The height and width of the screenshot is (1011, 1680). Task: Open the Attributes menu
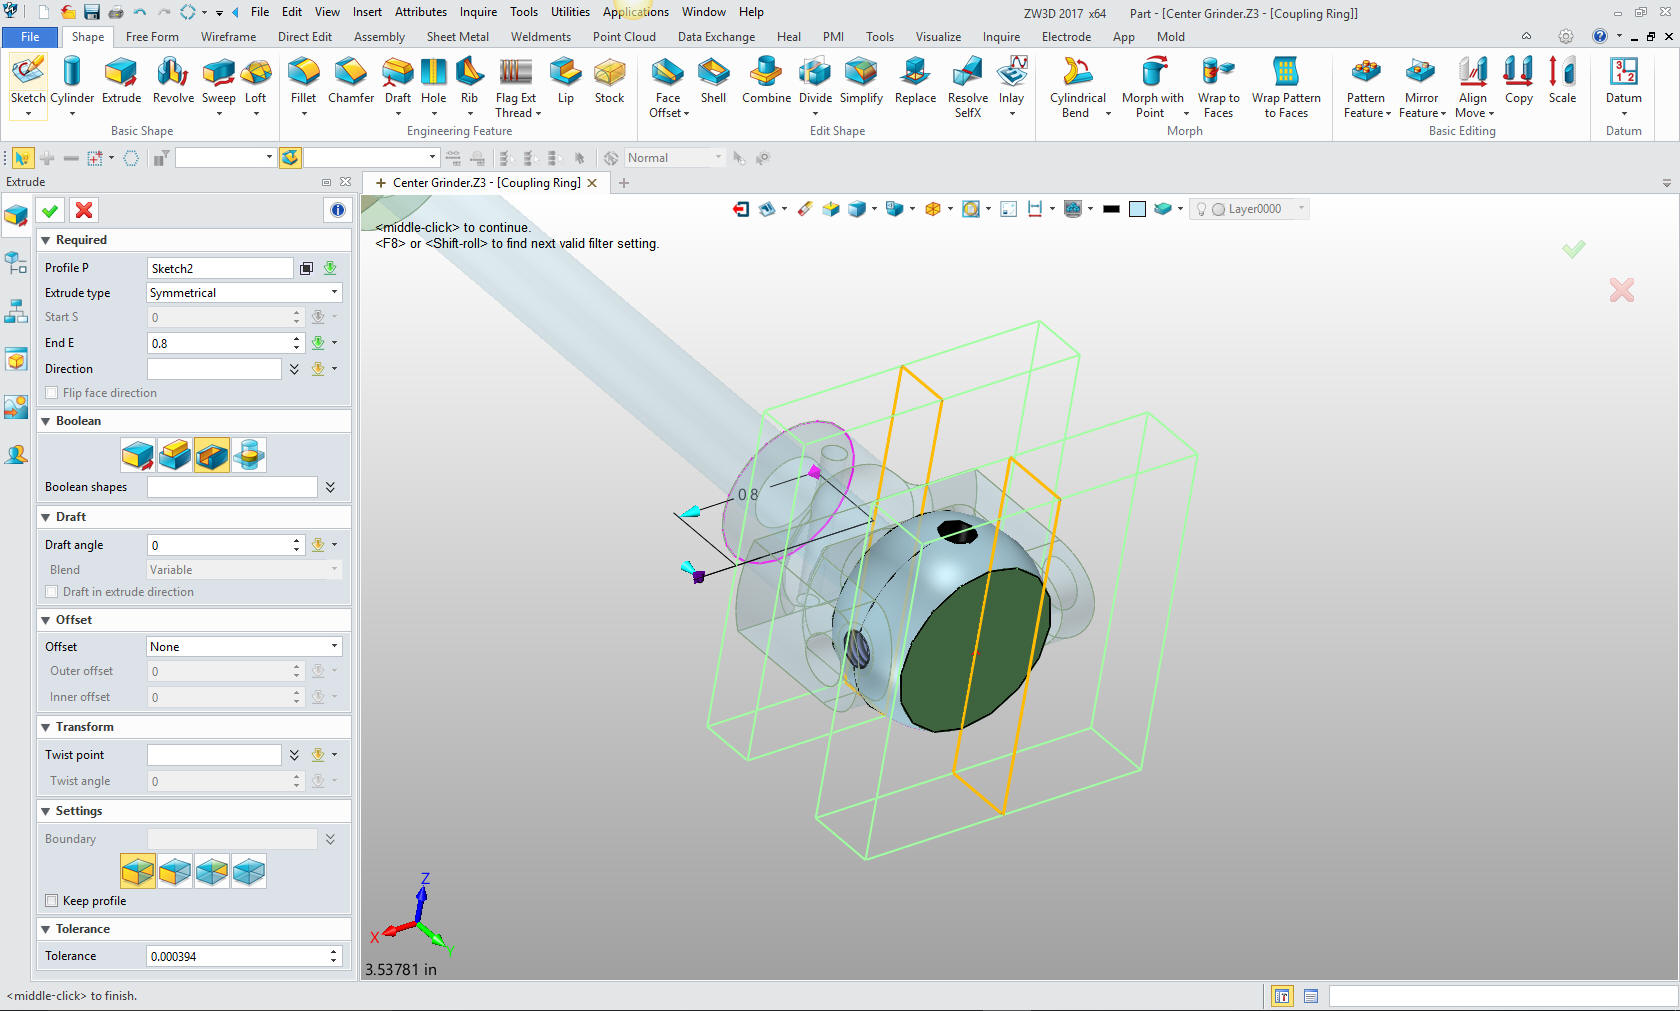pos(420,12)
